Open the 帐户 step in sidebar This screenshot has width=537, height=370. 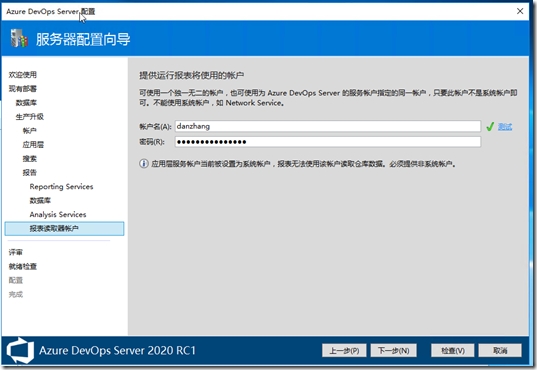point(29,131)
